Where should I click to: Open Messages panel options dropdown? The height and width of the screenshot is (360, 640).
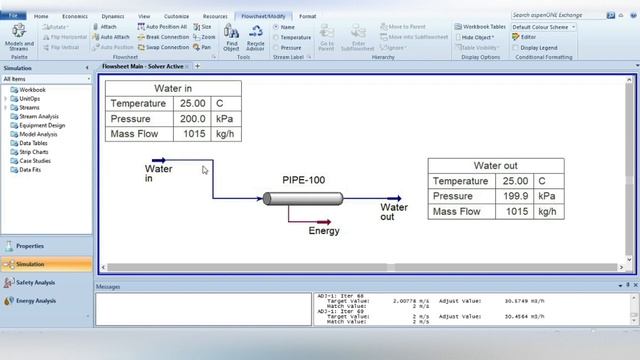(x=620, y=285)
